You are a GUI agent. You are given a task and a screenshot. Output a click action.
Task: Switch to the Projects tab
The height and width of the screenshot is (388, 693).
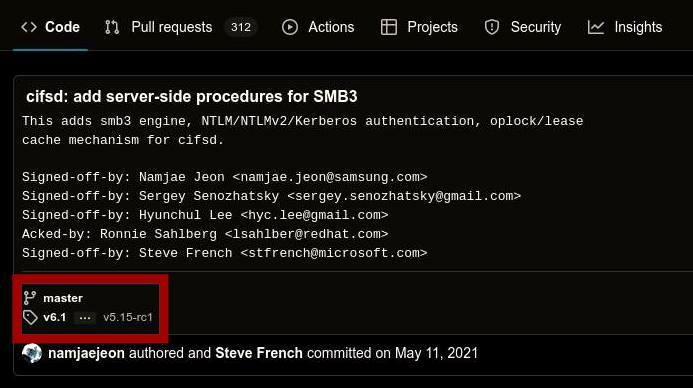tap(419, 27)
